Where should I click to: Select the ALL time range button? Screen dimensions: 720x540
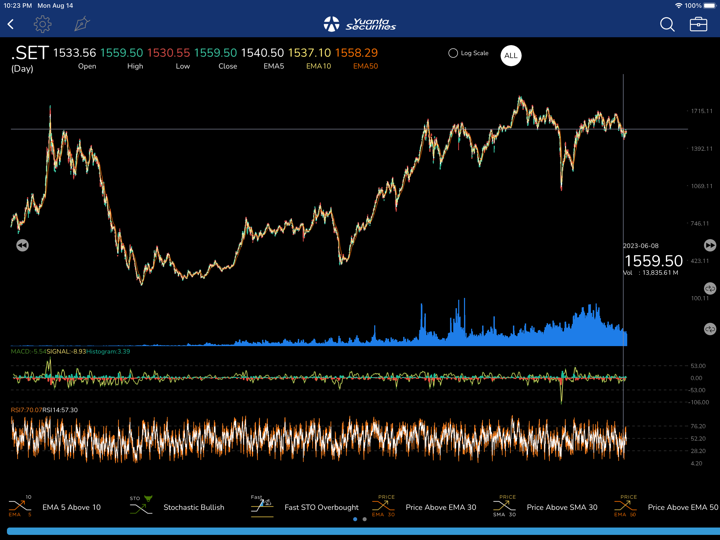511,55
